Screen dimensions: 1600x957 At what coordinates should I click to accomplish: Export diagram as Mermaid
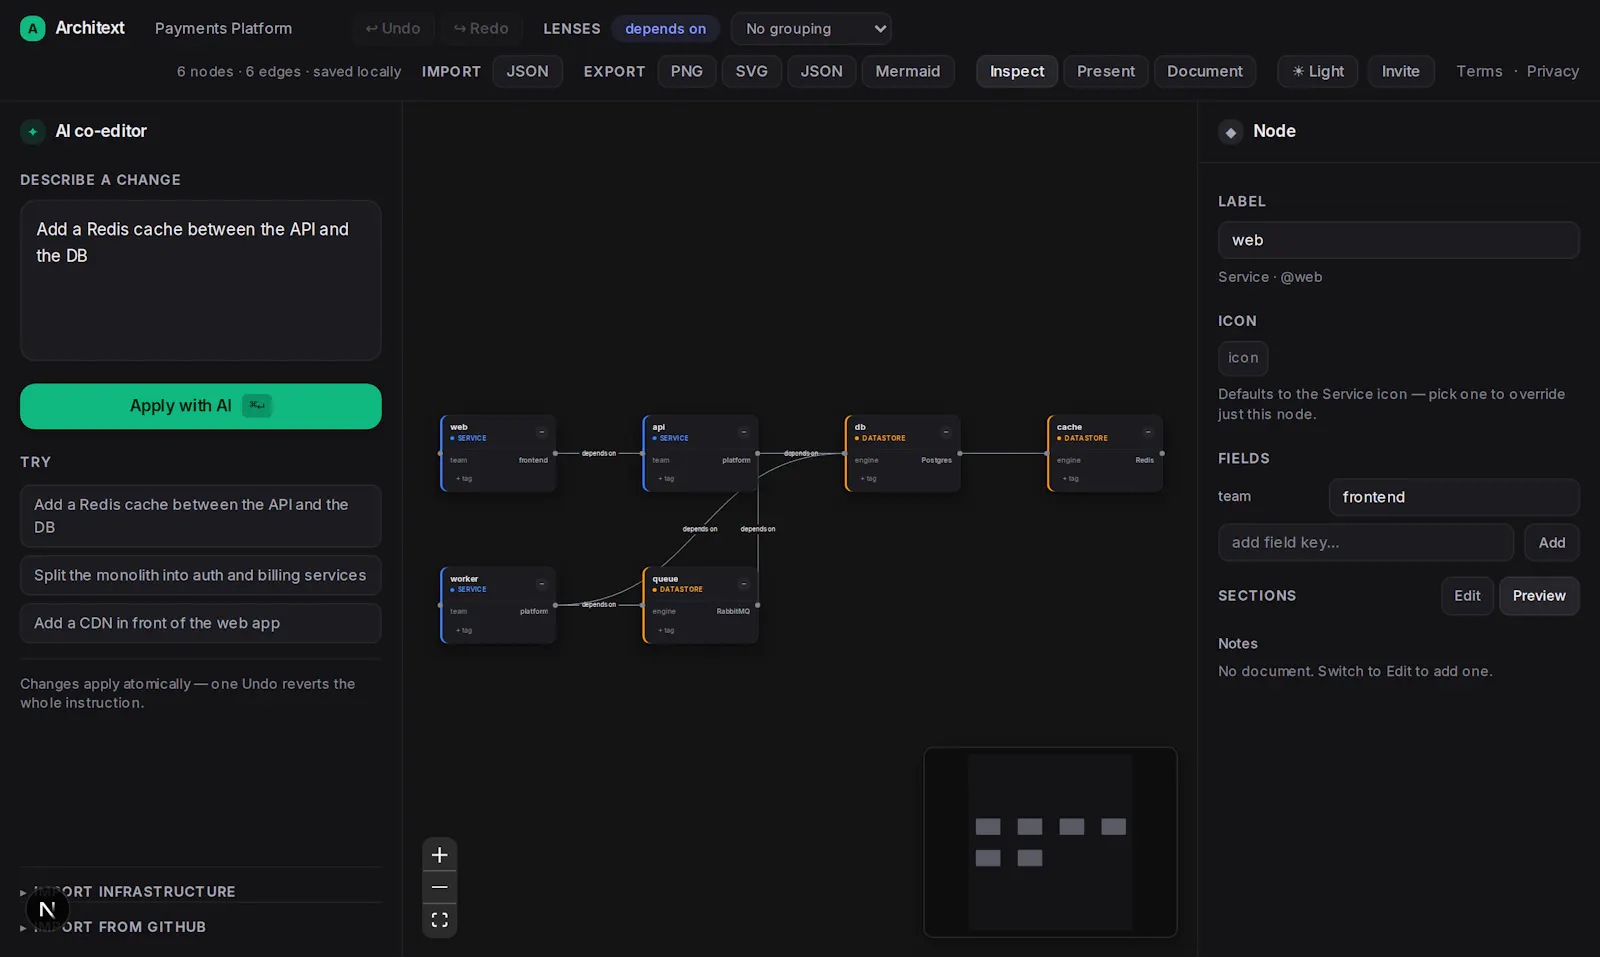[x=908, y=71]
